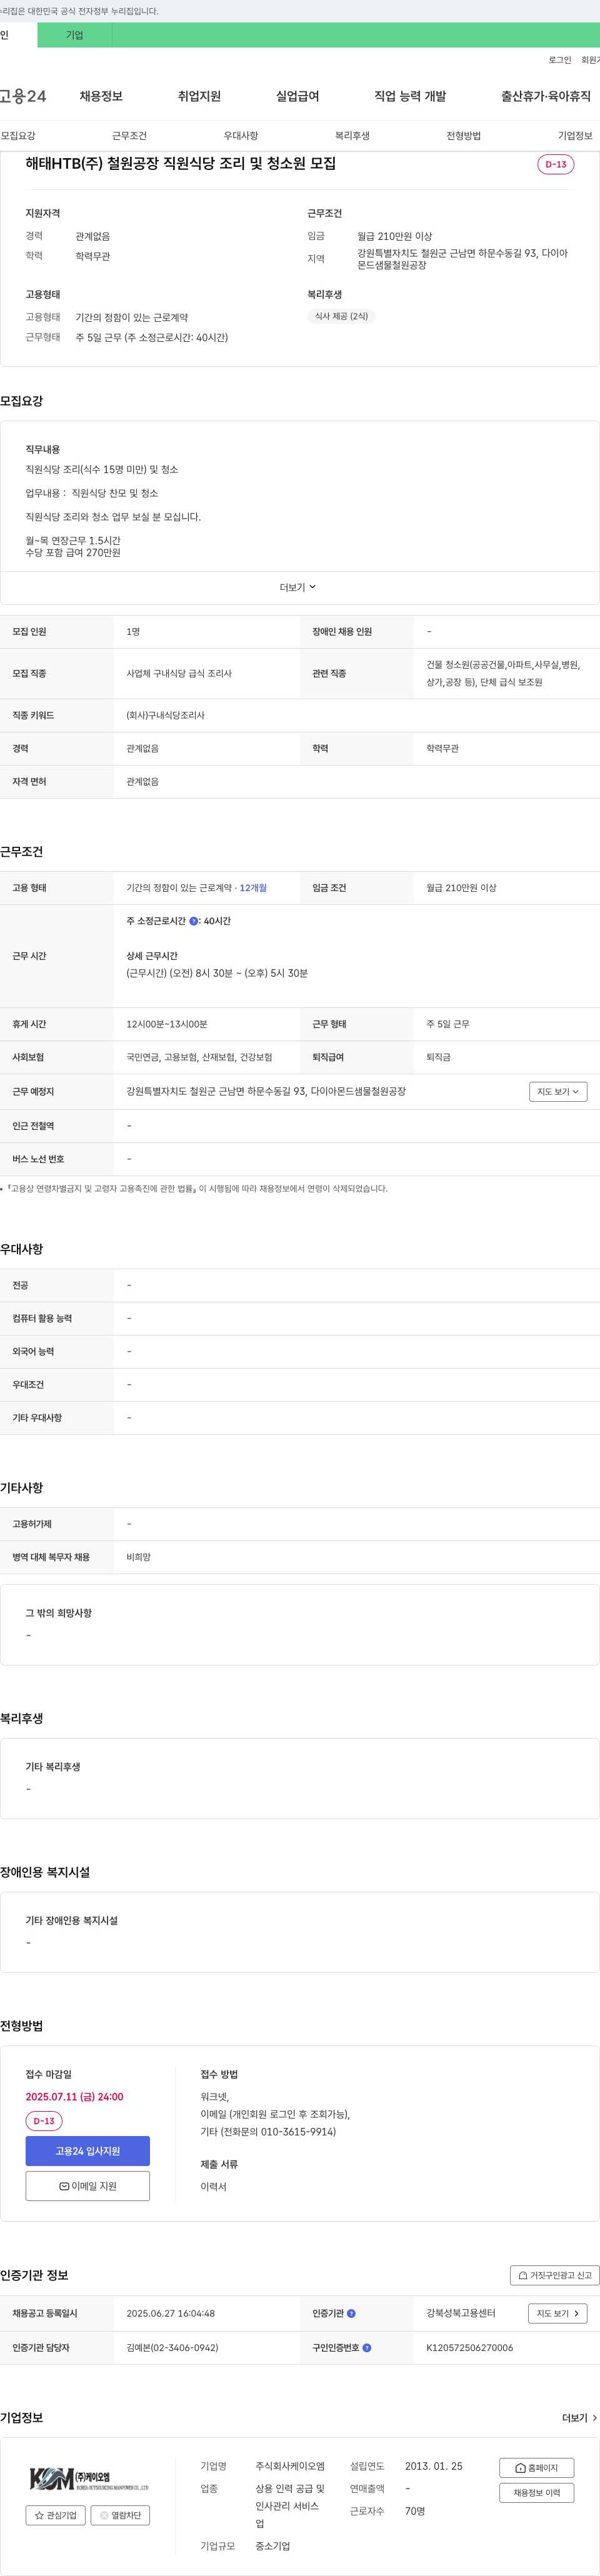Image resolution: width=600 pixels, height=2576 pixels.
Task: Click the 이메일 지원 button
Action: 88,2185
